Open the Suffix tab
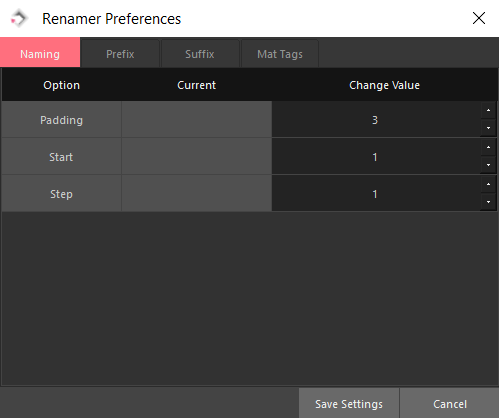499x418 pixels. point(200,54)
